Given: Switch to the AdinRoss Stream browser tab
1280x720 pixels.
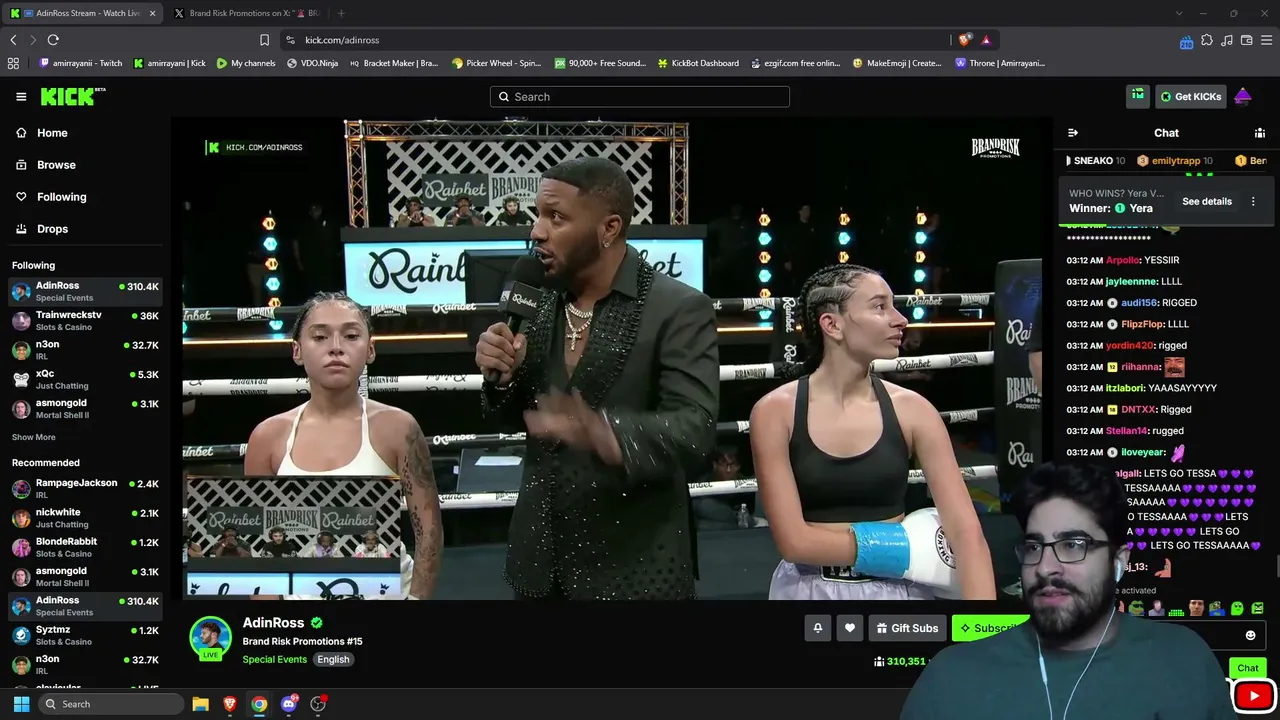Looking at the screenshot, I should click(84, 13).
